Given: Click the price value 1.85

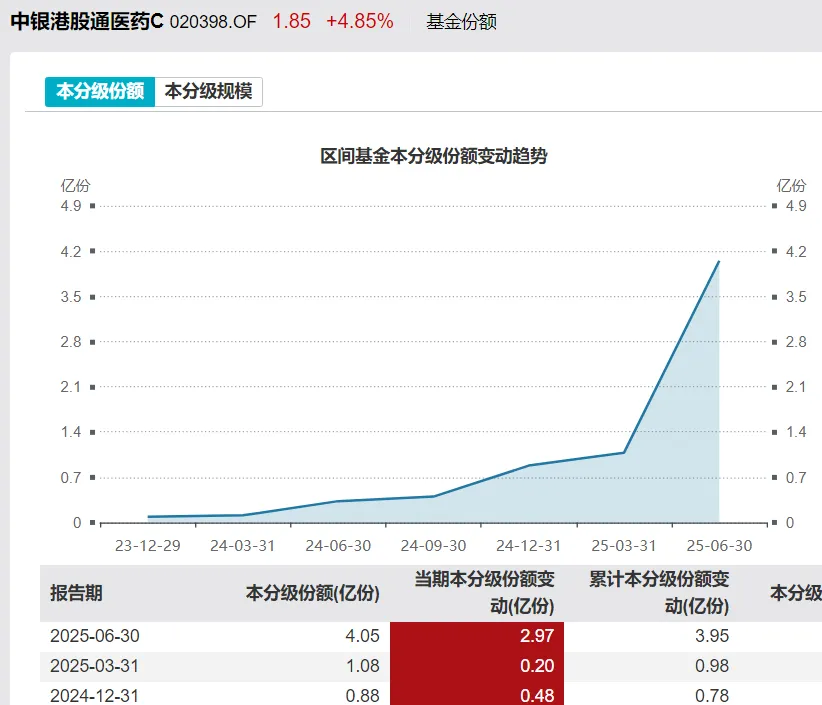Looking at the screenshot, I should [x=291, y=21].
